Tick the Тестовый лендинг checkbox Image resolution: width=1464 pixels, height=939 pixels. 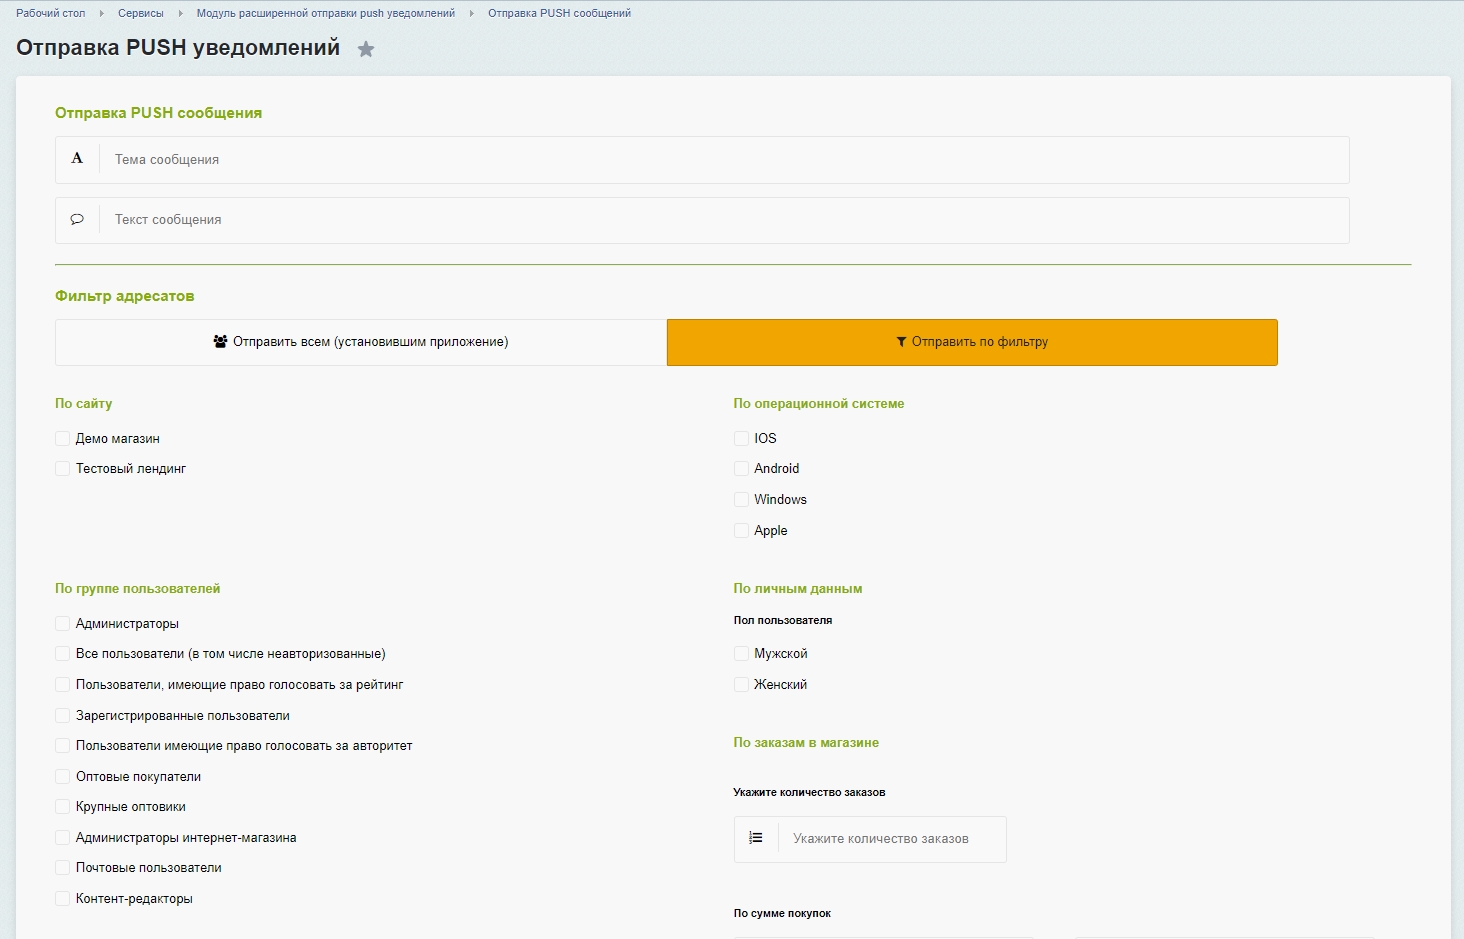pos(63,469)
